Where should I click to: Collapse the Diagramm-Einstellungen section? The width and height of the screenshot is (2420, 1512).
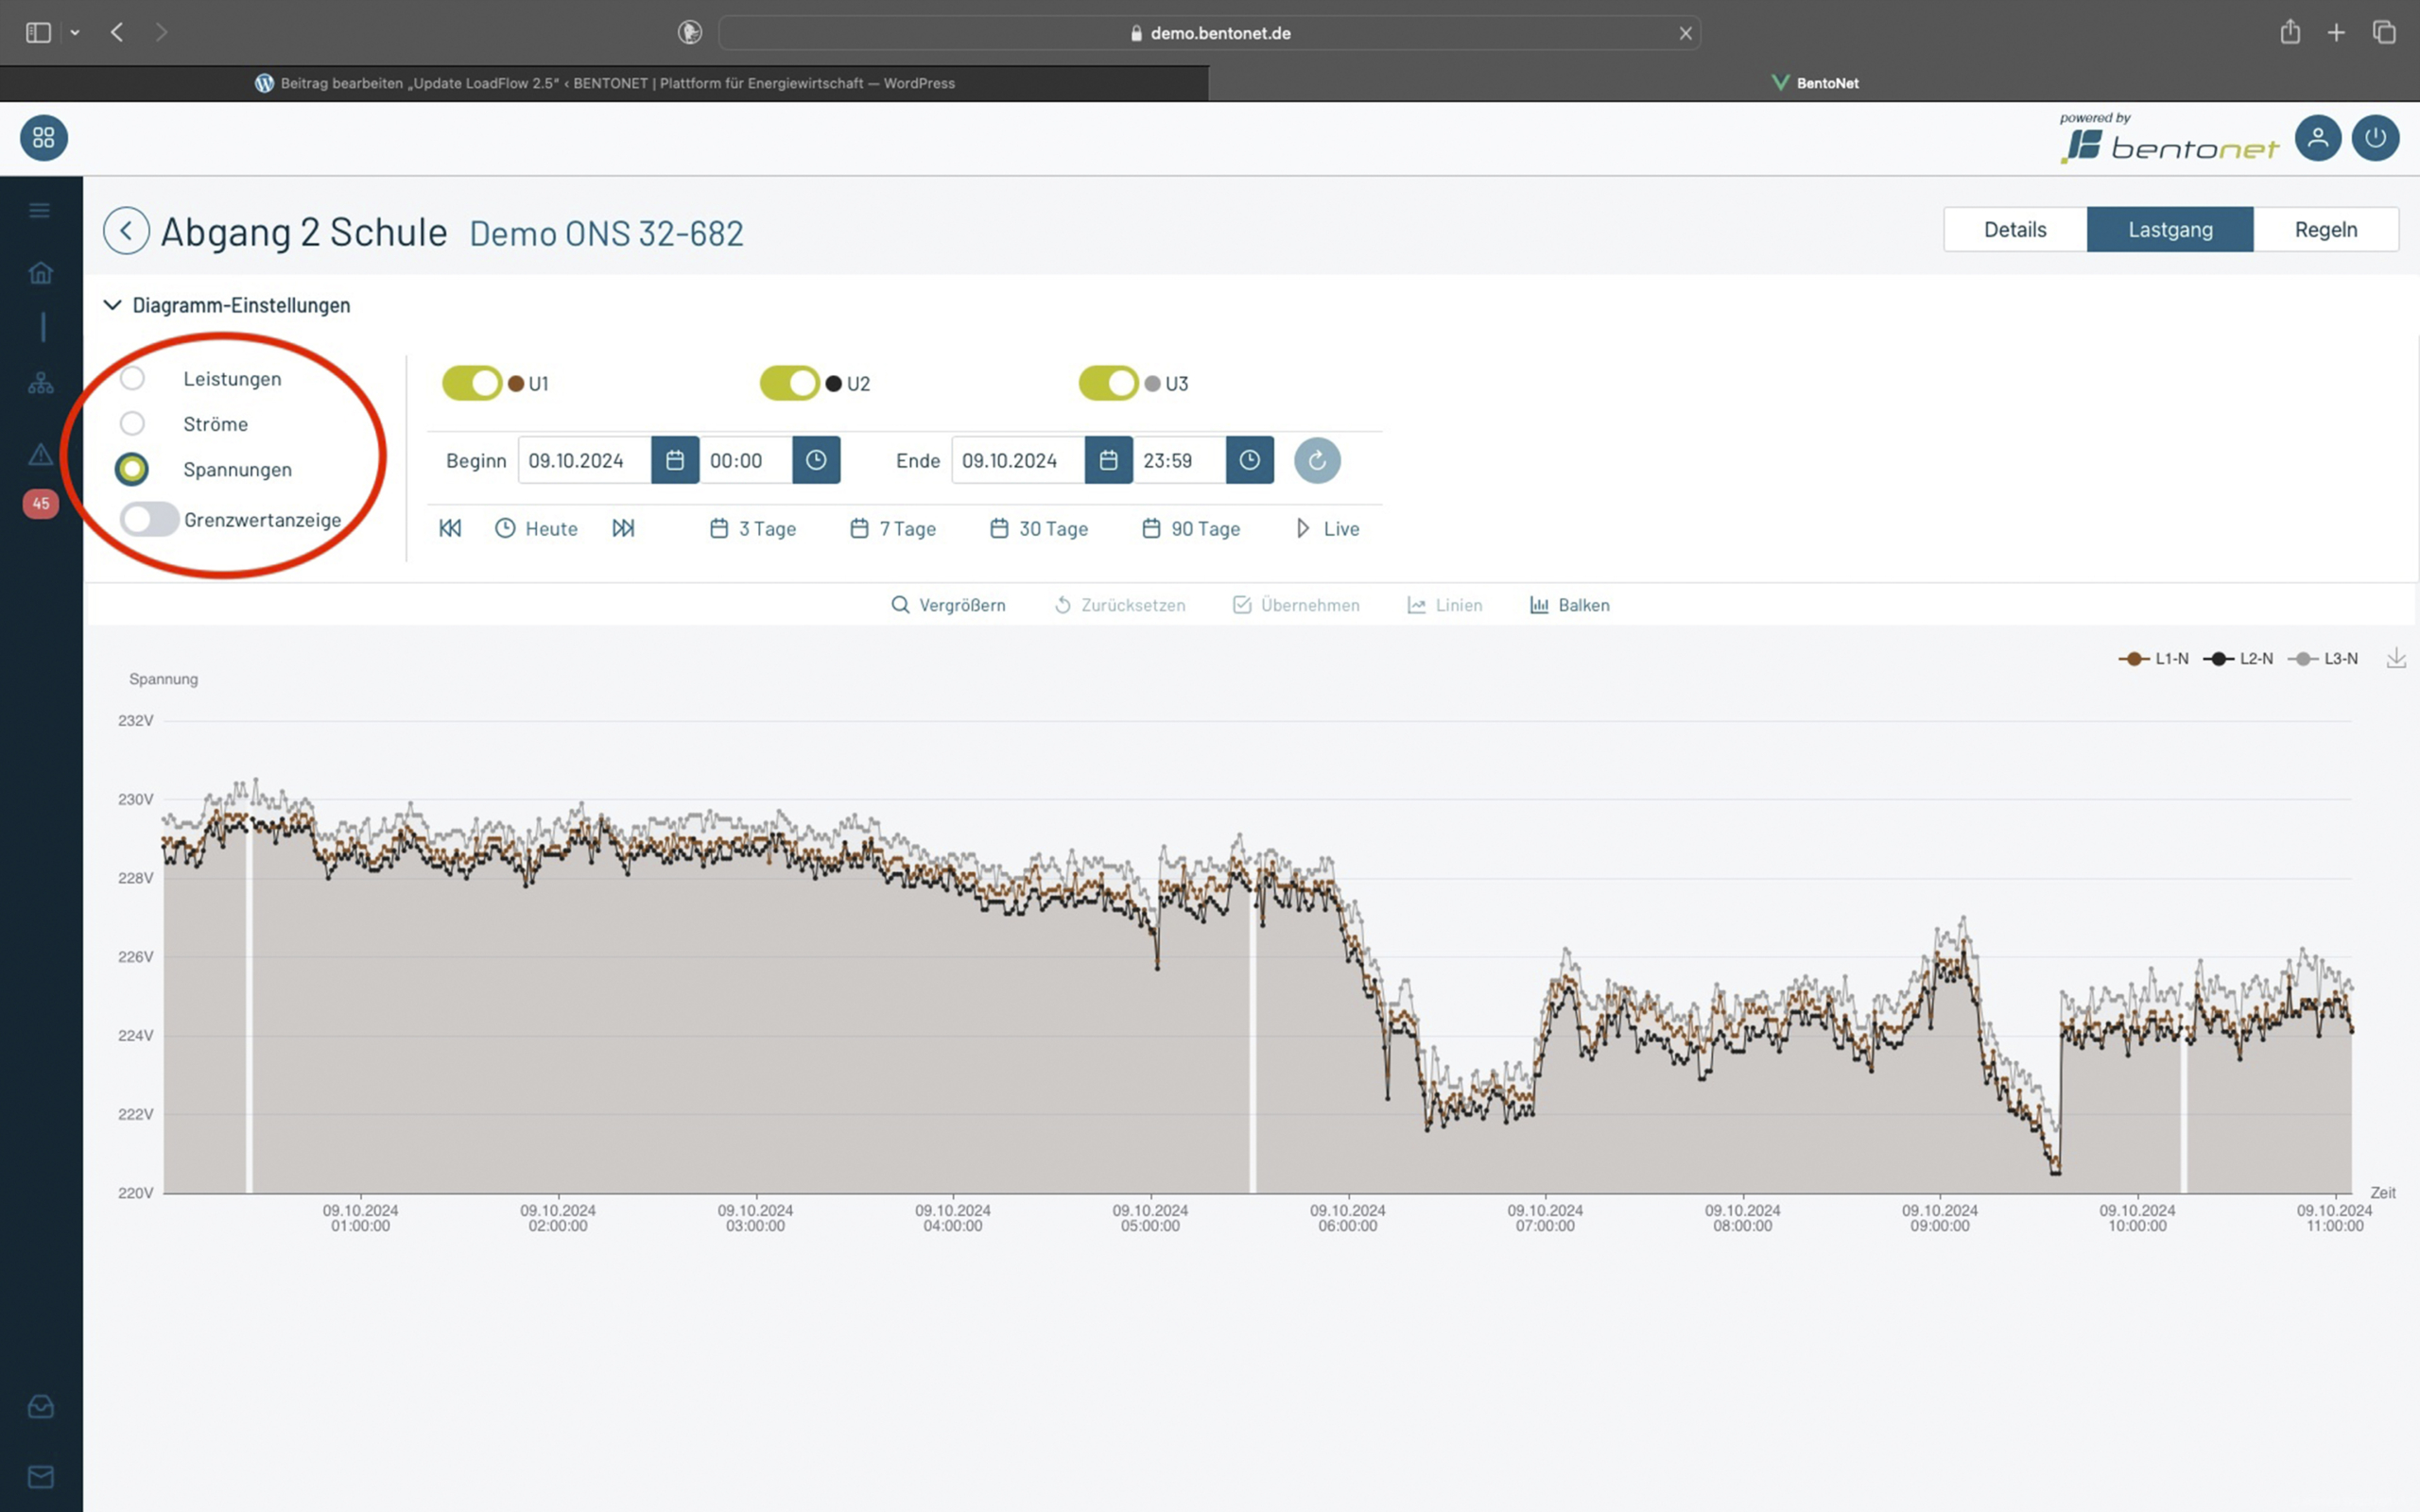coord(227,305)
